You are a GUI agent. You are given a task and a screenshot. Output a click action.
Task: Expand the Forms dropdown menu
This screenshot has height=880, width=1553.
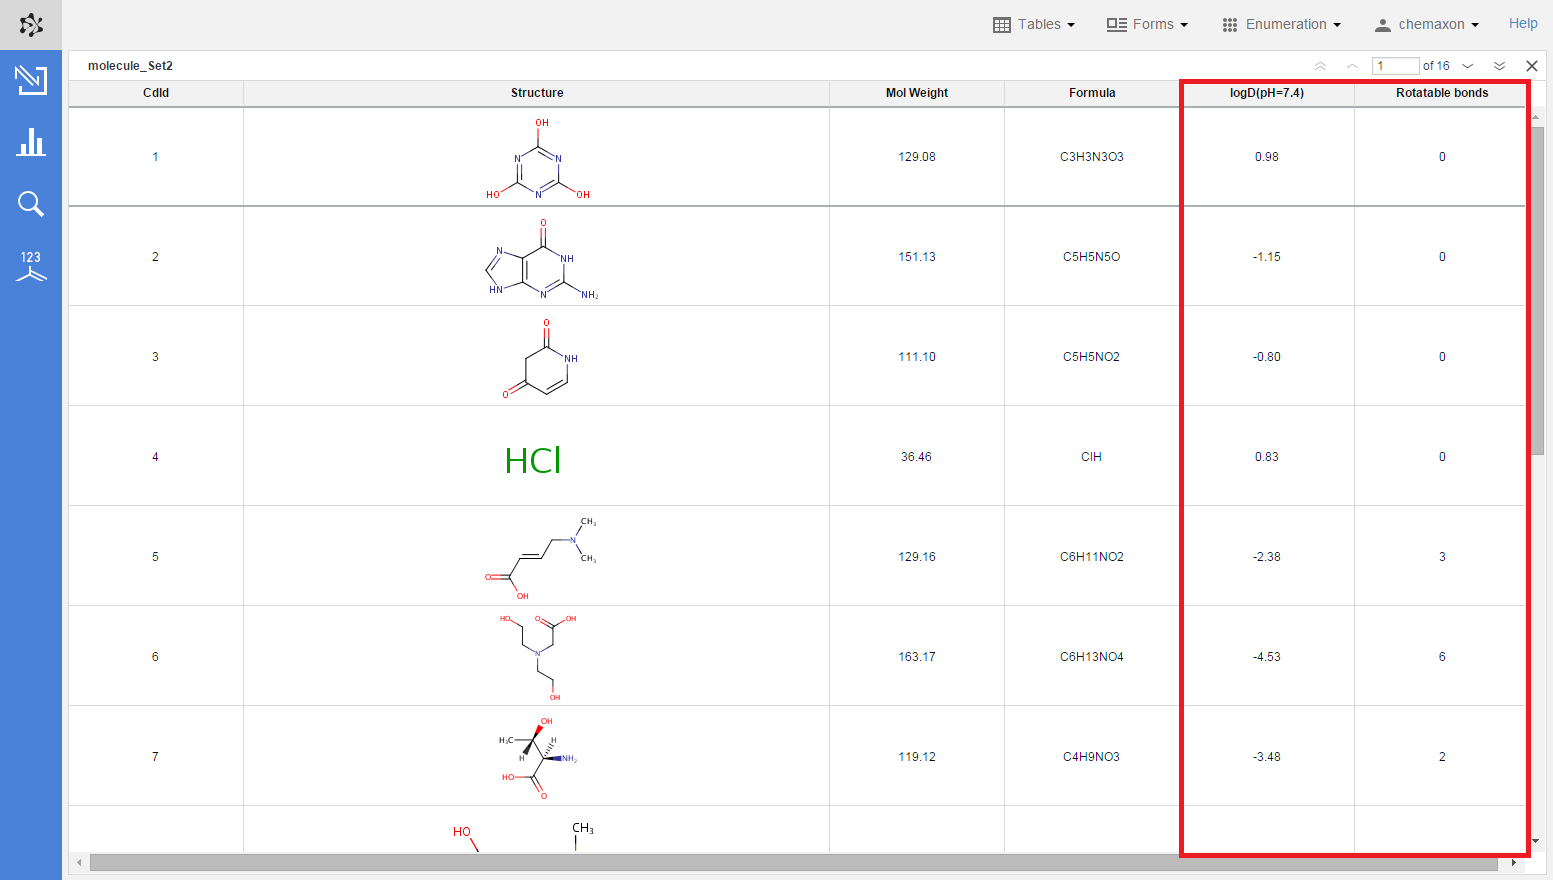tap(1147, 24)
